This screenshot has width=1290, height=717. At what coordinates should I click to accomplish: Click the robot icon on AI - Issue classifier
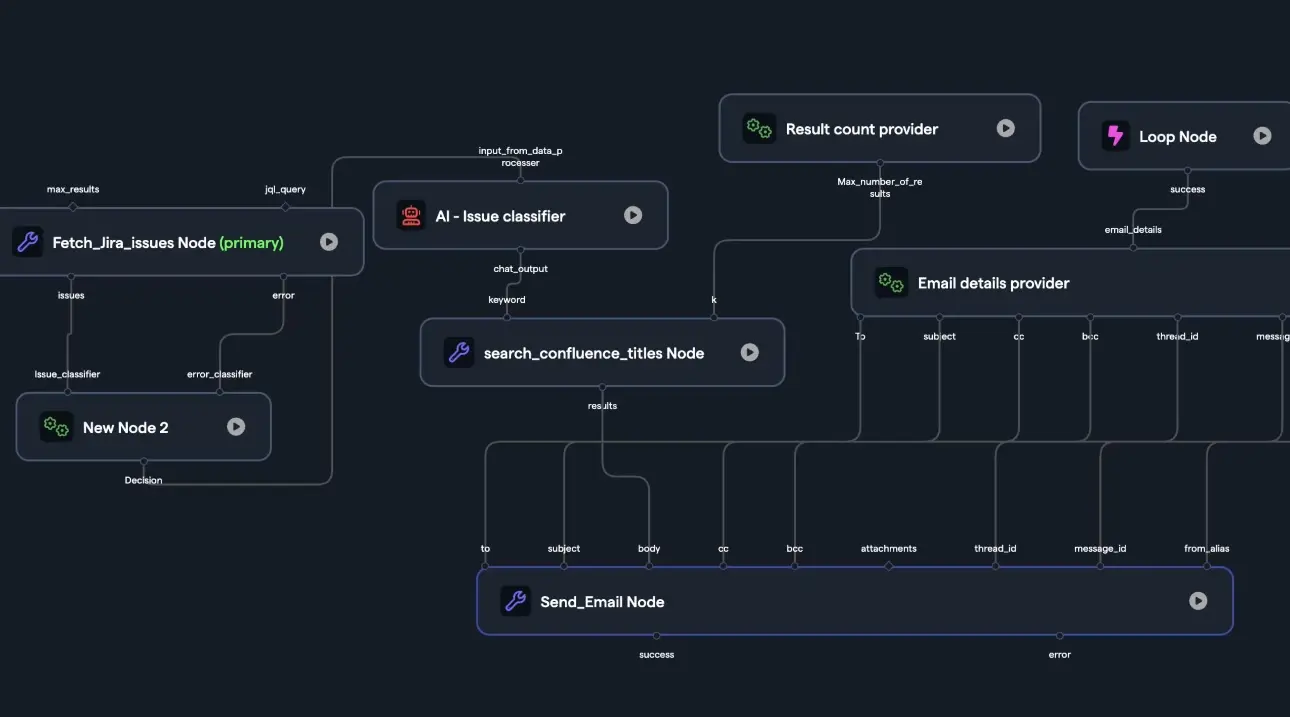411,215
